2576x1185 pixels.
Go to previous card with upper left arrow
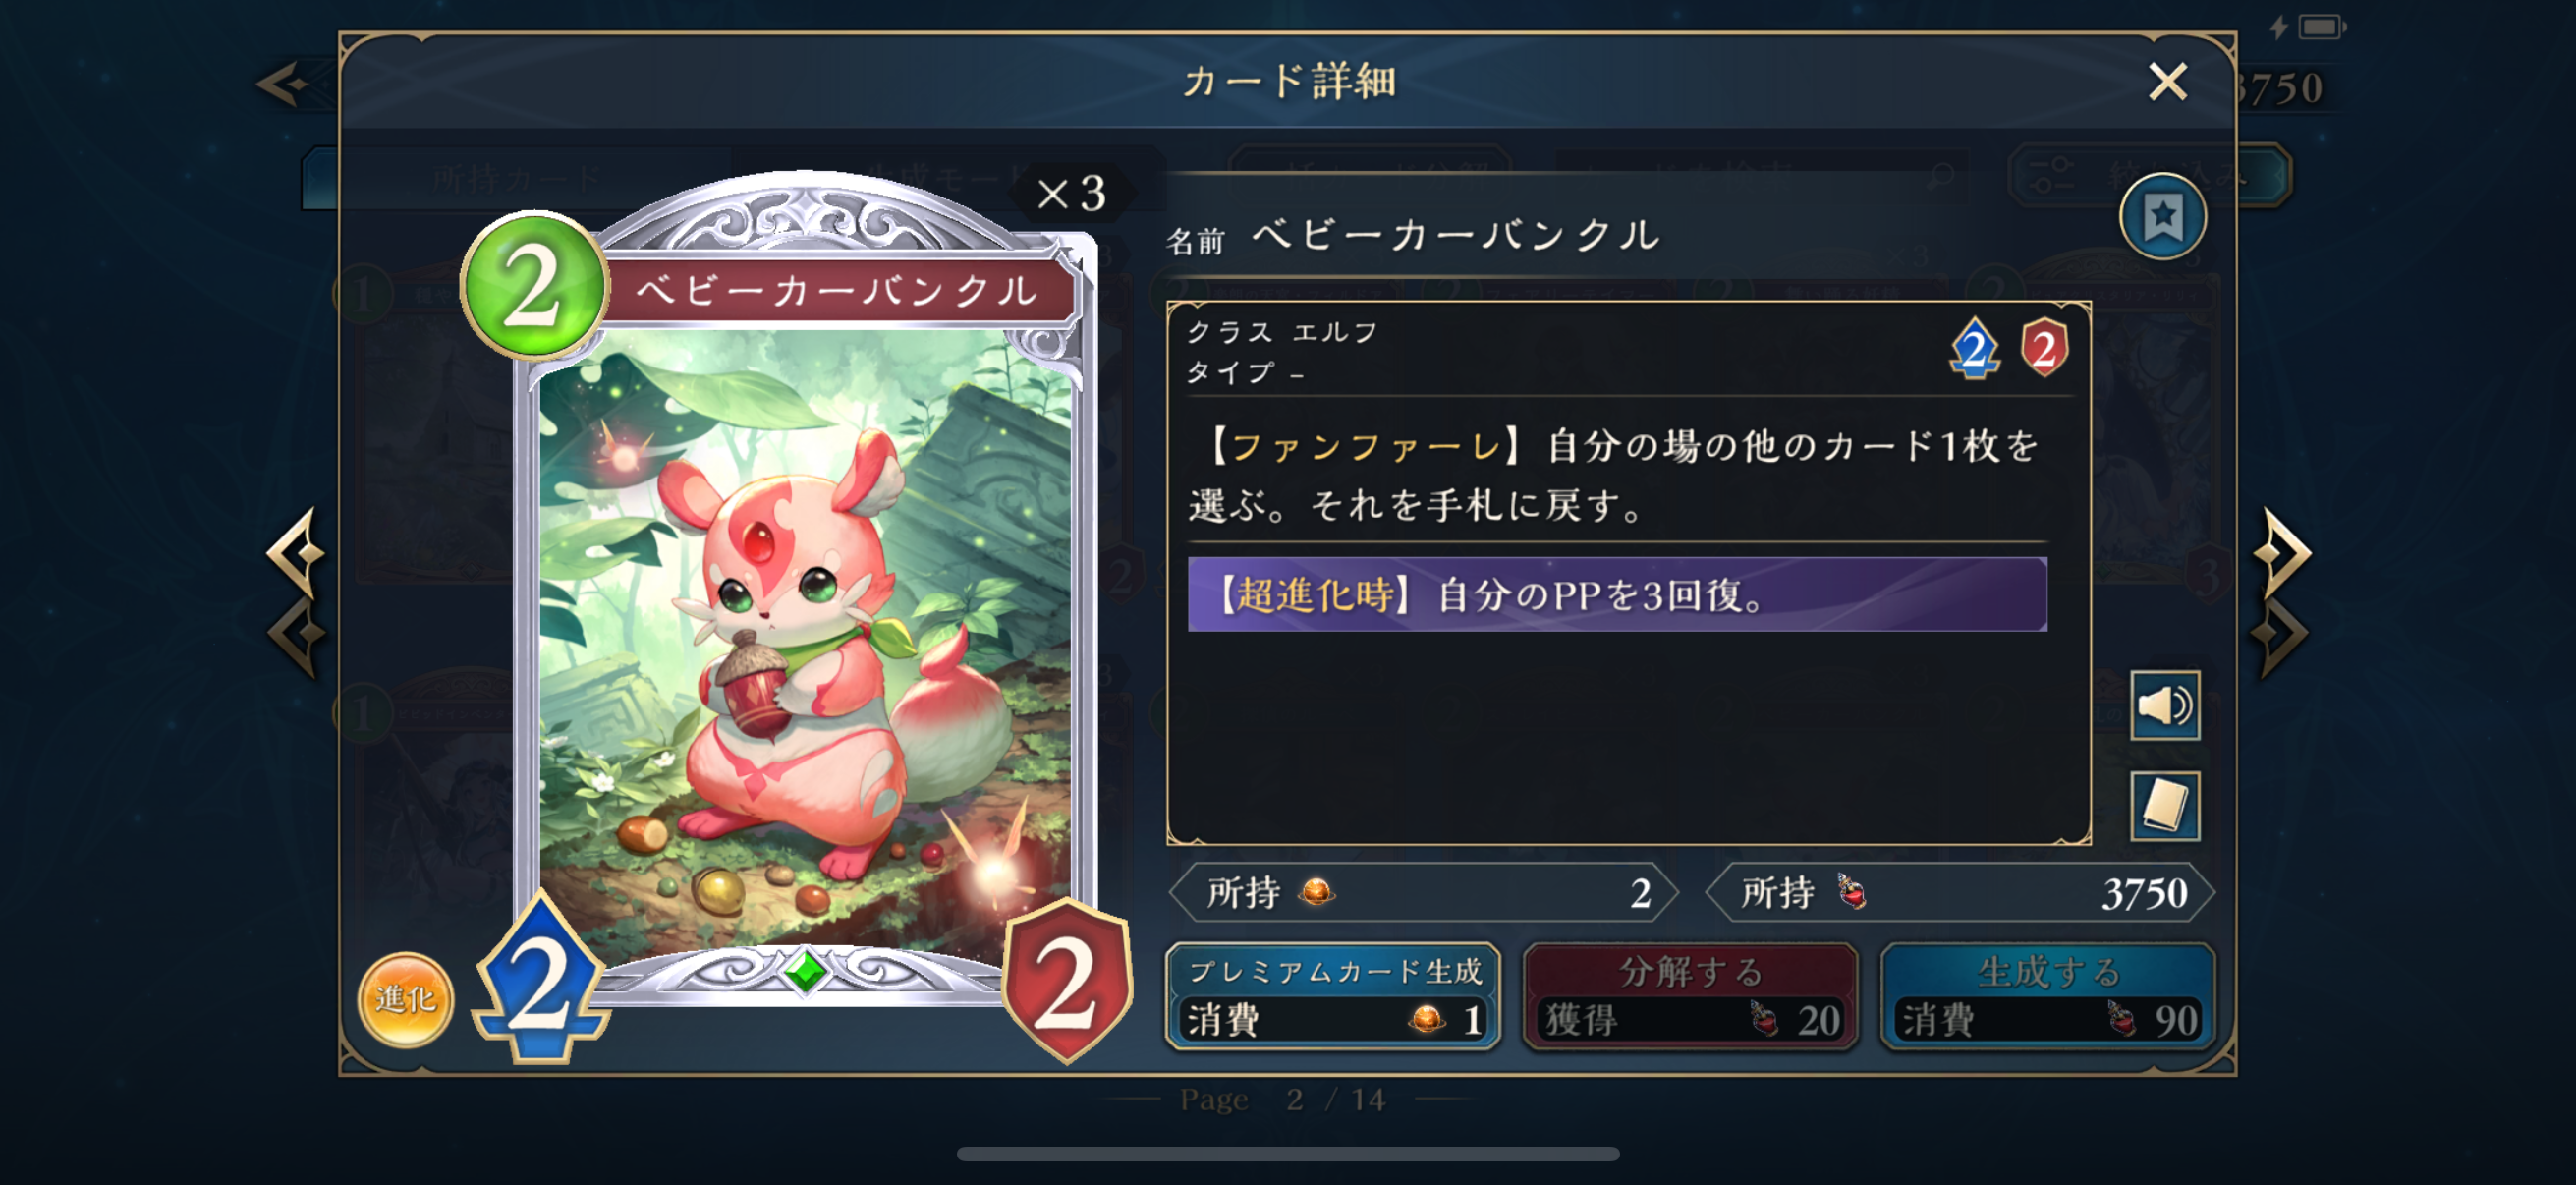pos(296,551)
